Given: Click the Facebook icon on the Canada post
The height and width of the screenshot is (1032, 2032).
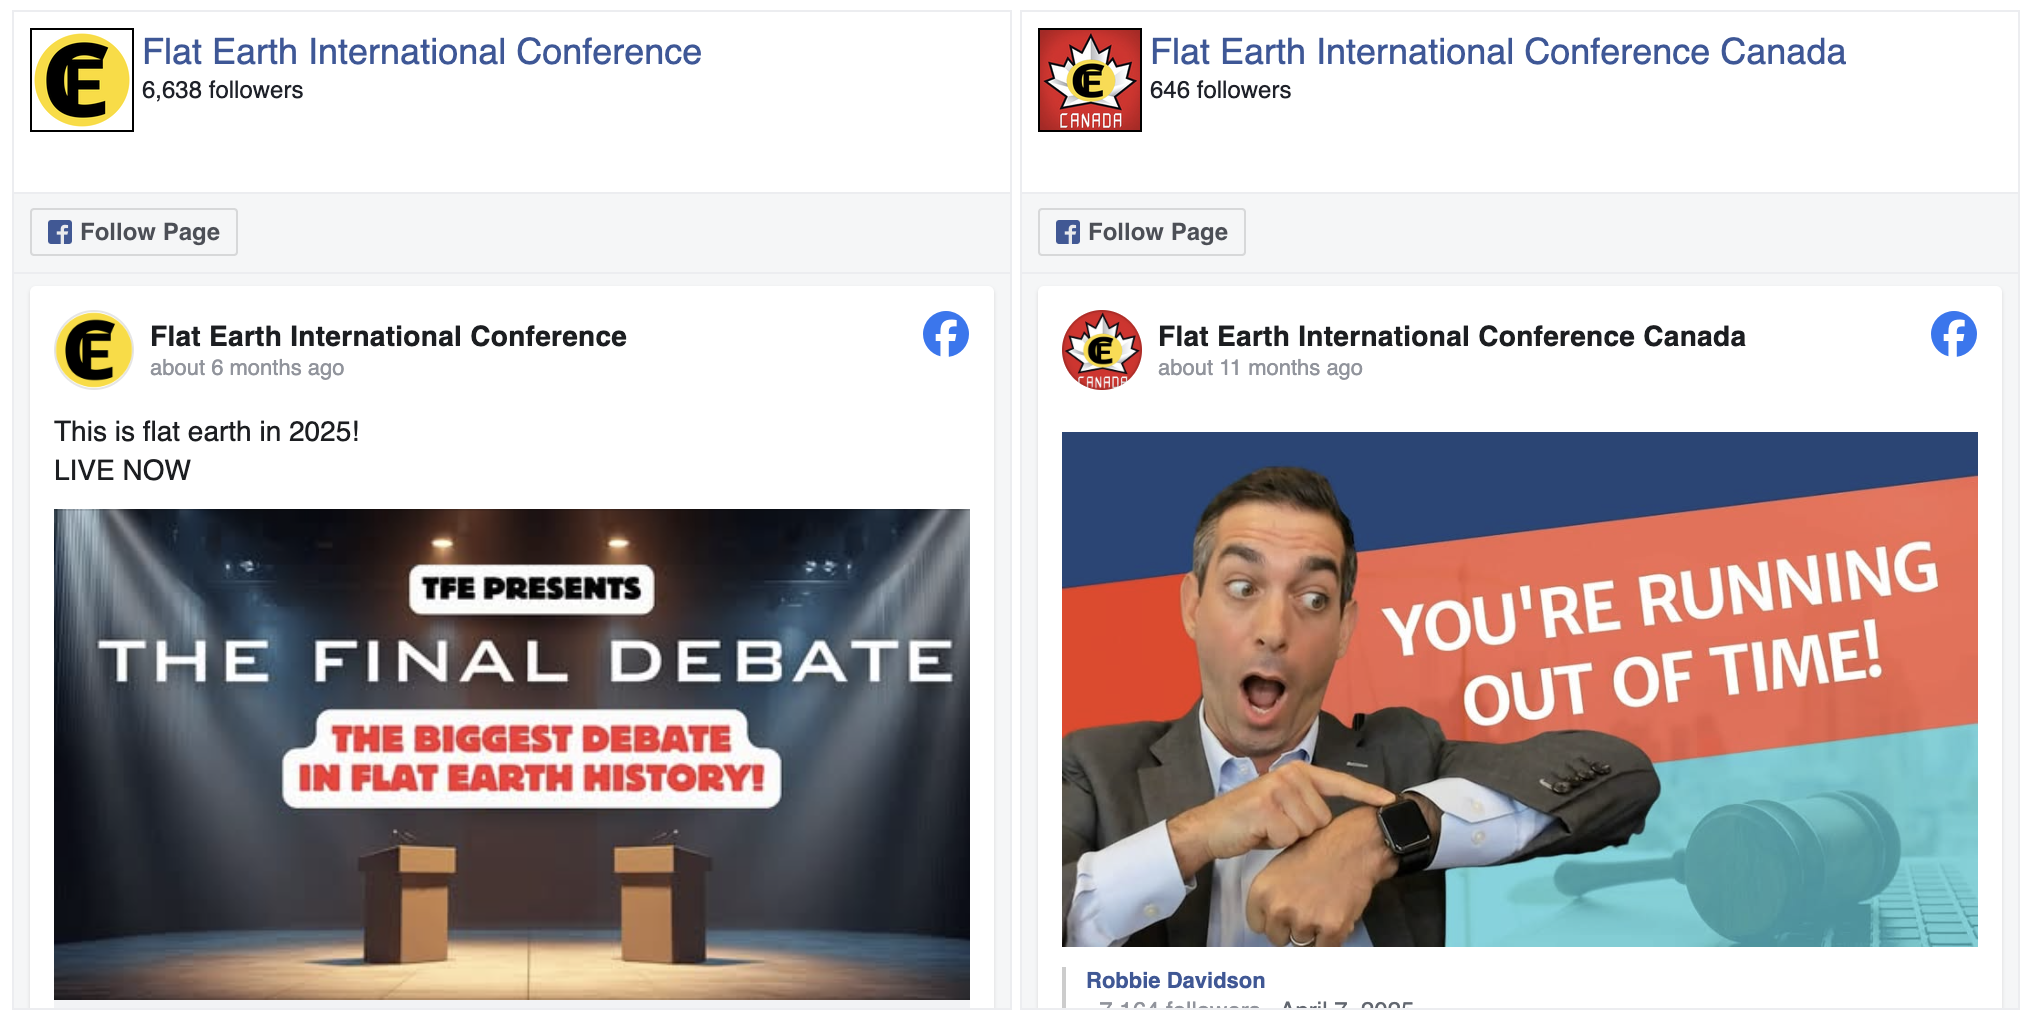Looking at the screenshot, I should click(x=1953, y=334).
